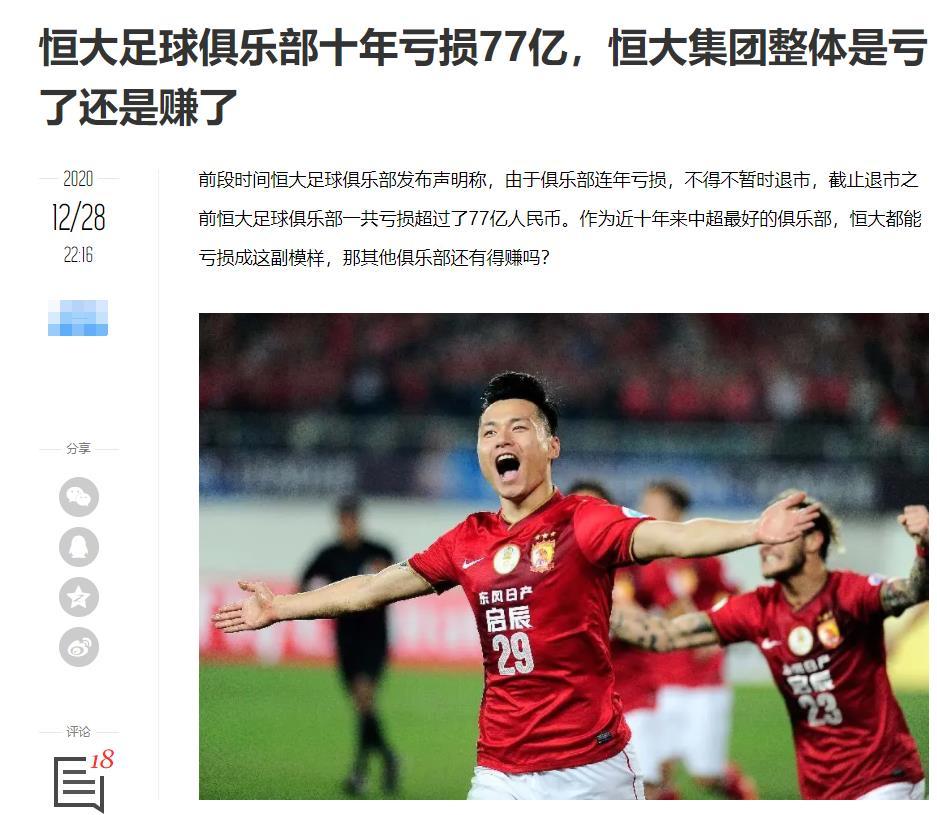937x815 pixels.
Task: Open comments via the speech bubble icon
Action: [78, 784]
